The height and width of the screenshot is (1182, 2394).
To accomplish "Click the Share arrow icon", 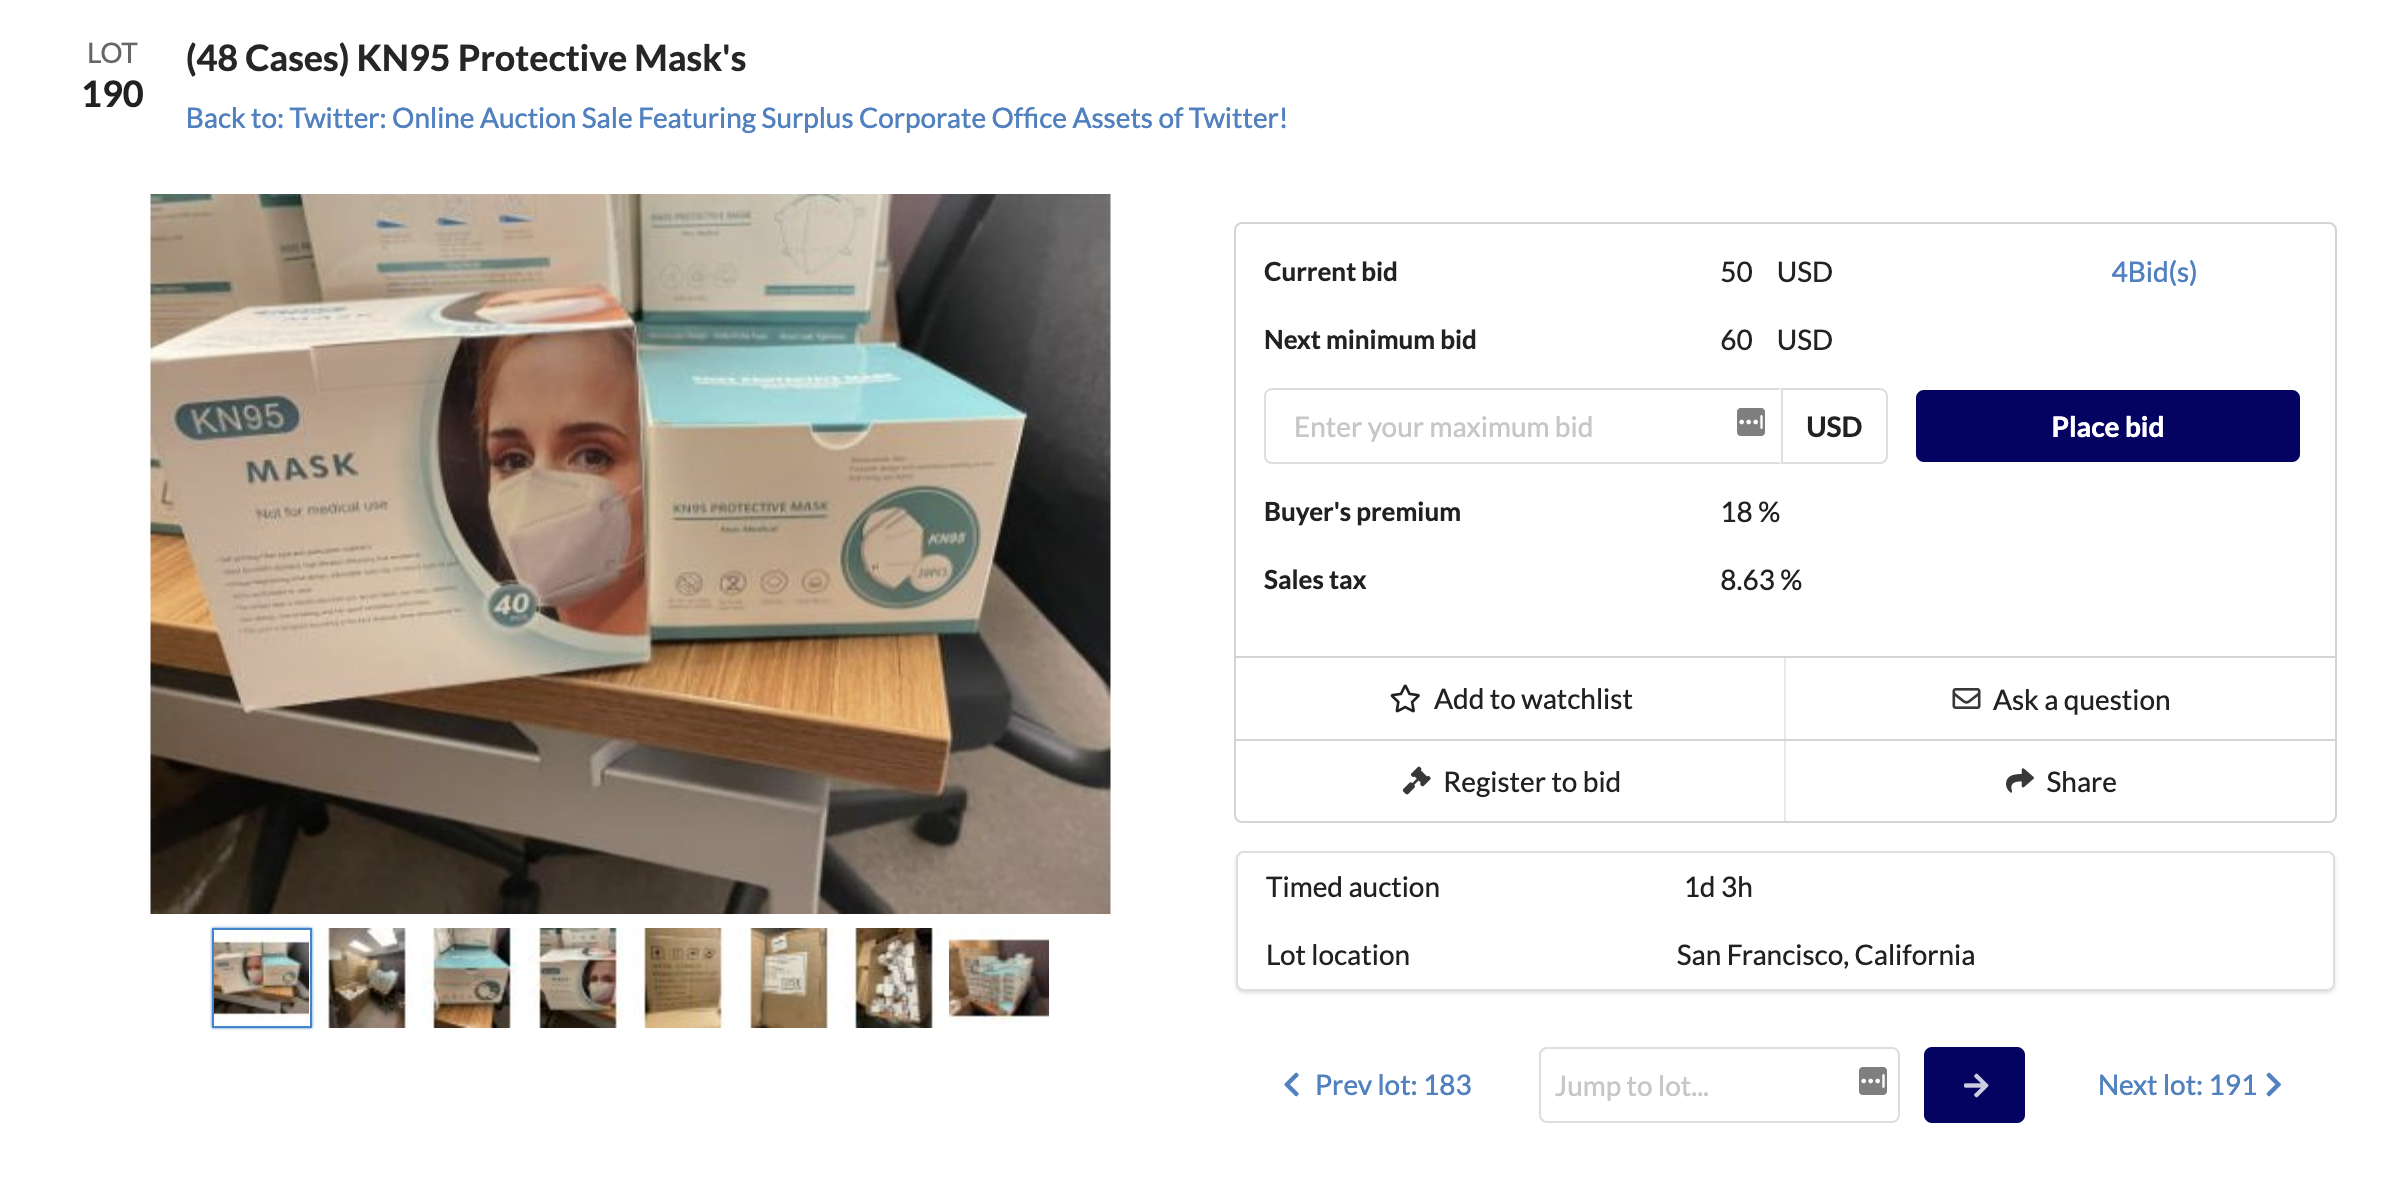I will 2019,781.
